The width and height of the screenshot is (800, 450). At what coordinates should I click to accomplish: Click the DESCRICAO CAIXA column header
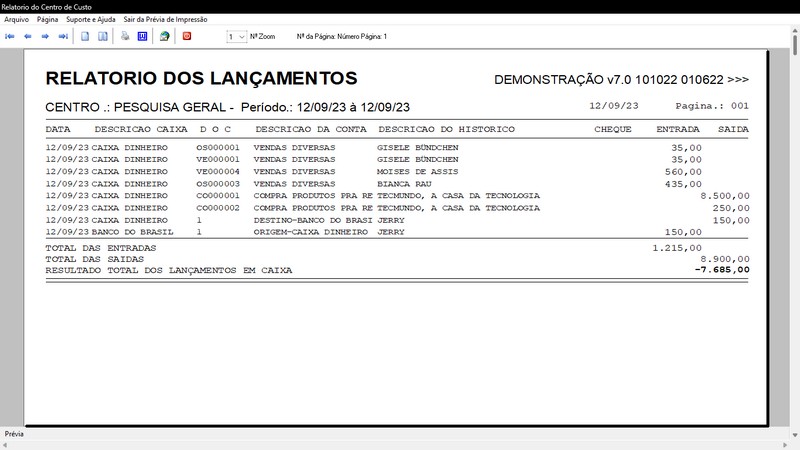coord(141,129)
